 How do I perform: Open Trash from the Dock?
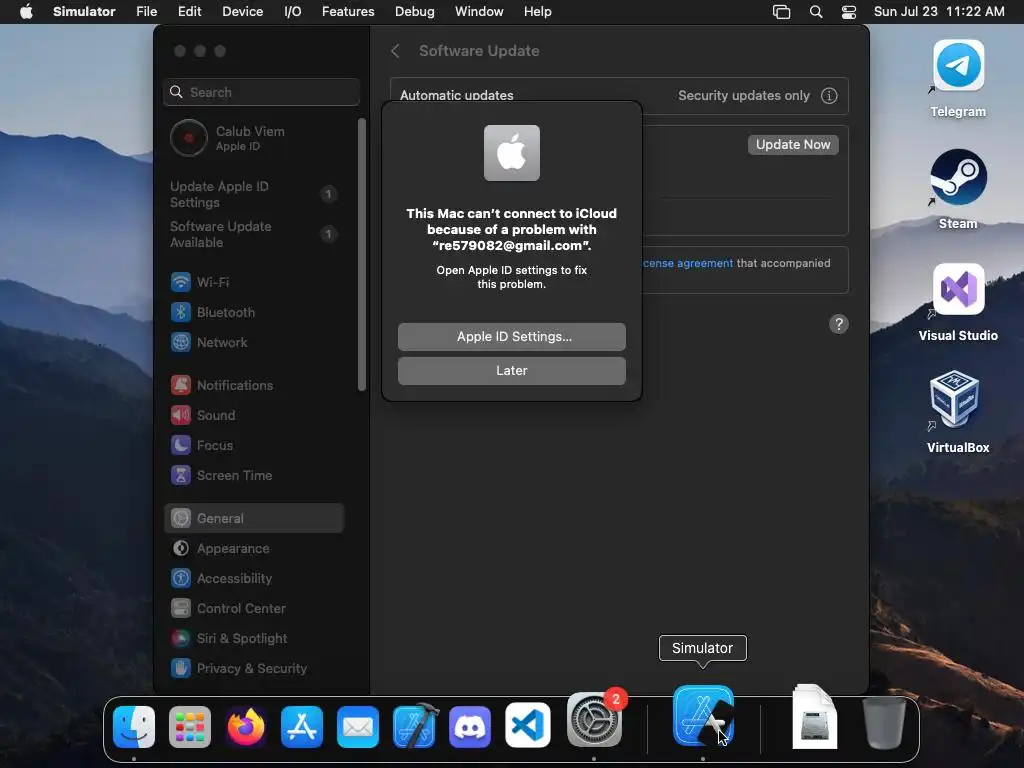click(x=885, y=723)
